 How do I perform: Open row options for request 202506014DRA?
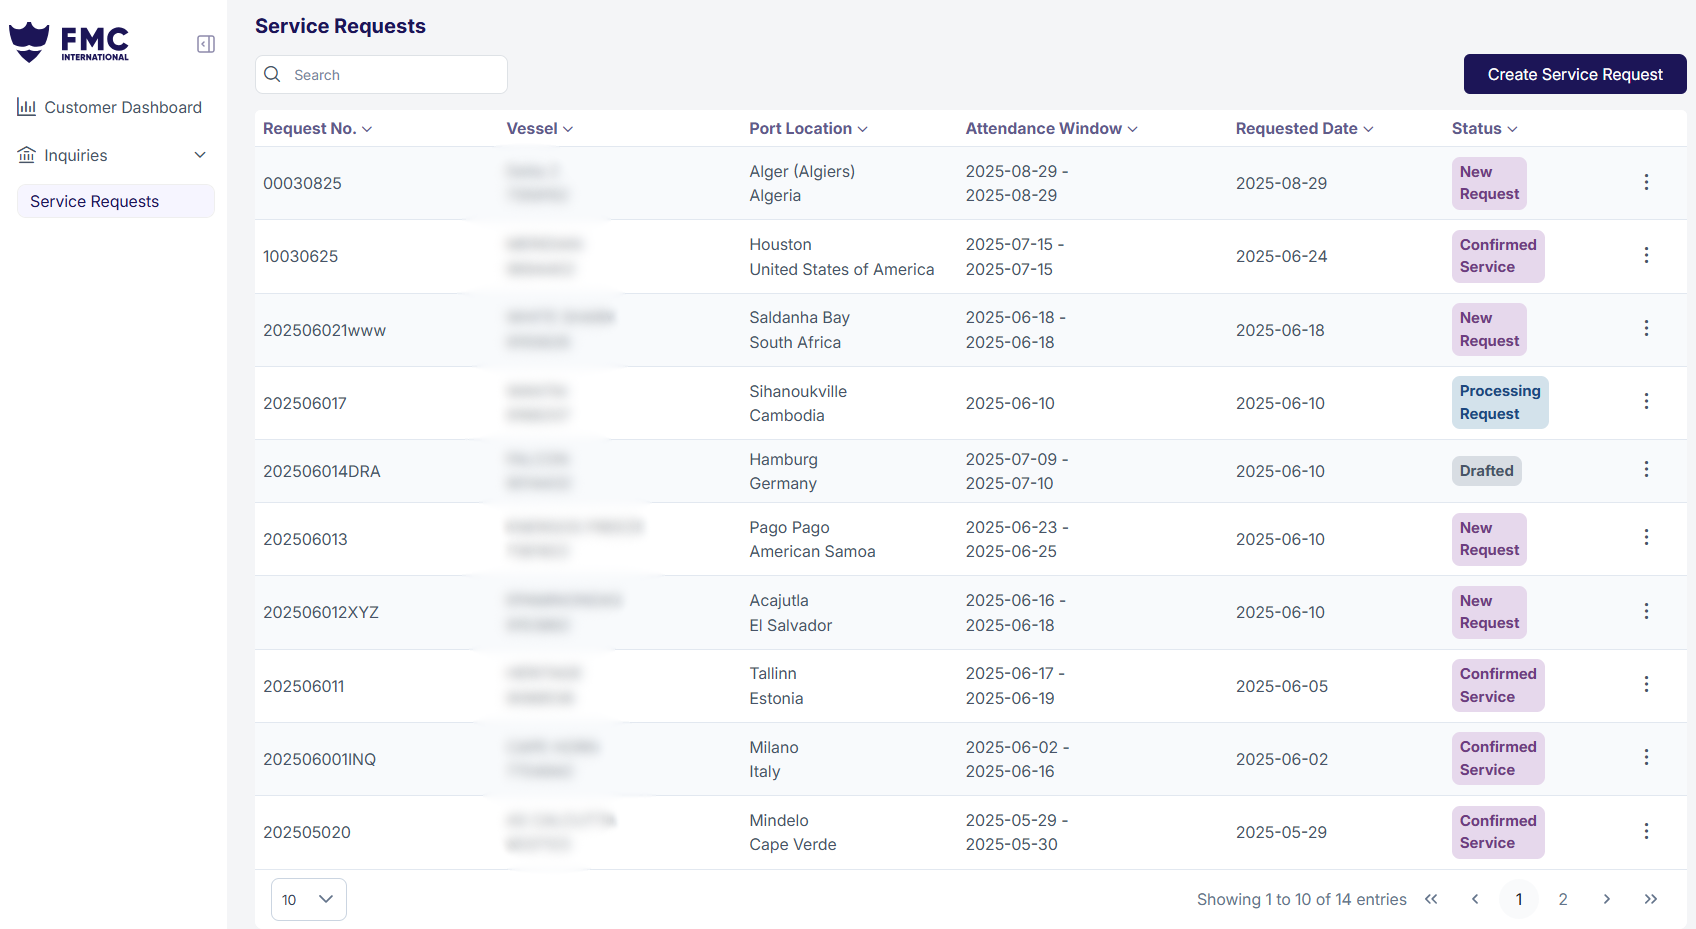click(x=1646, y=470)
